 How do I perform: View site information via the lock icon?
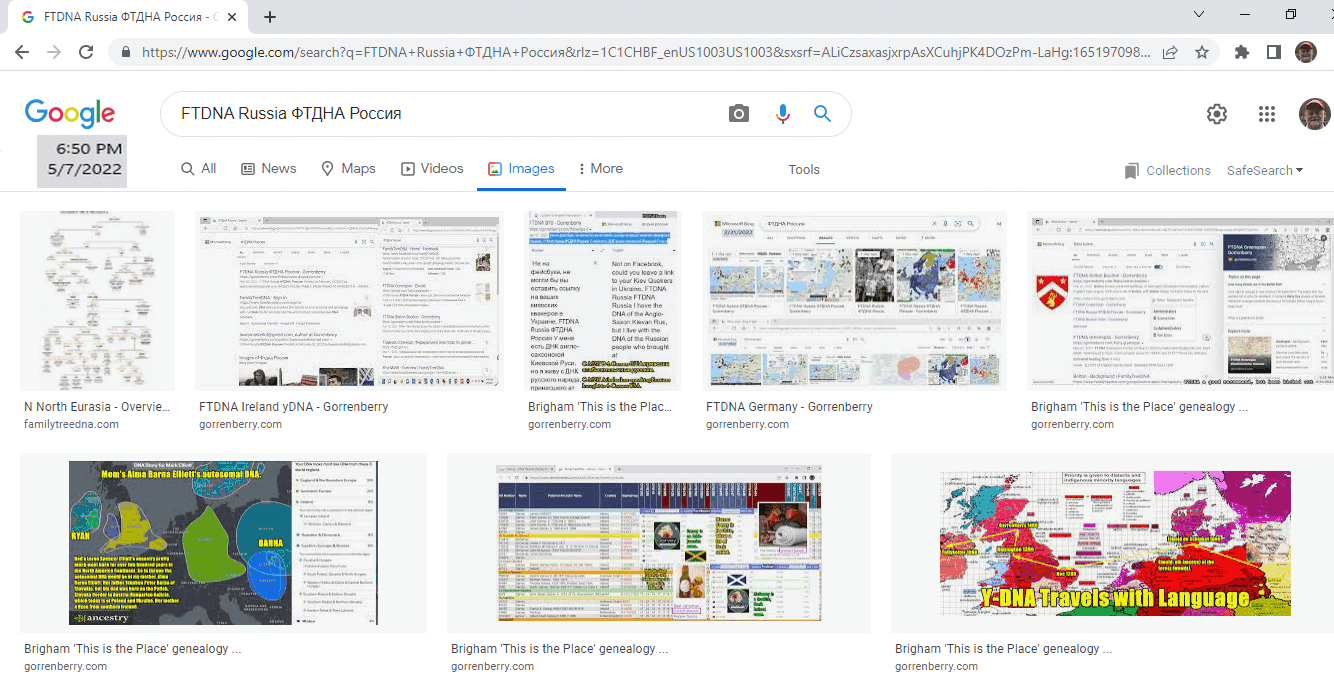click(x=126, y=52)
